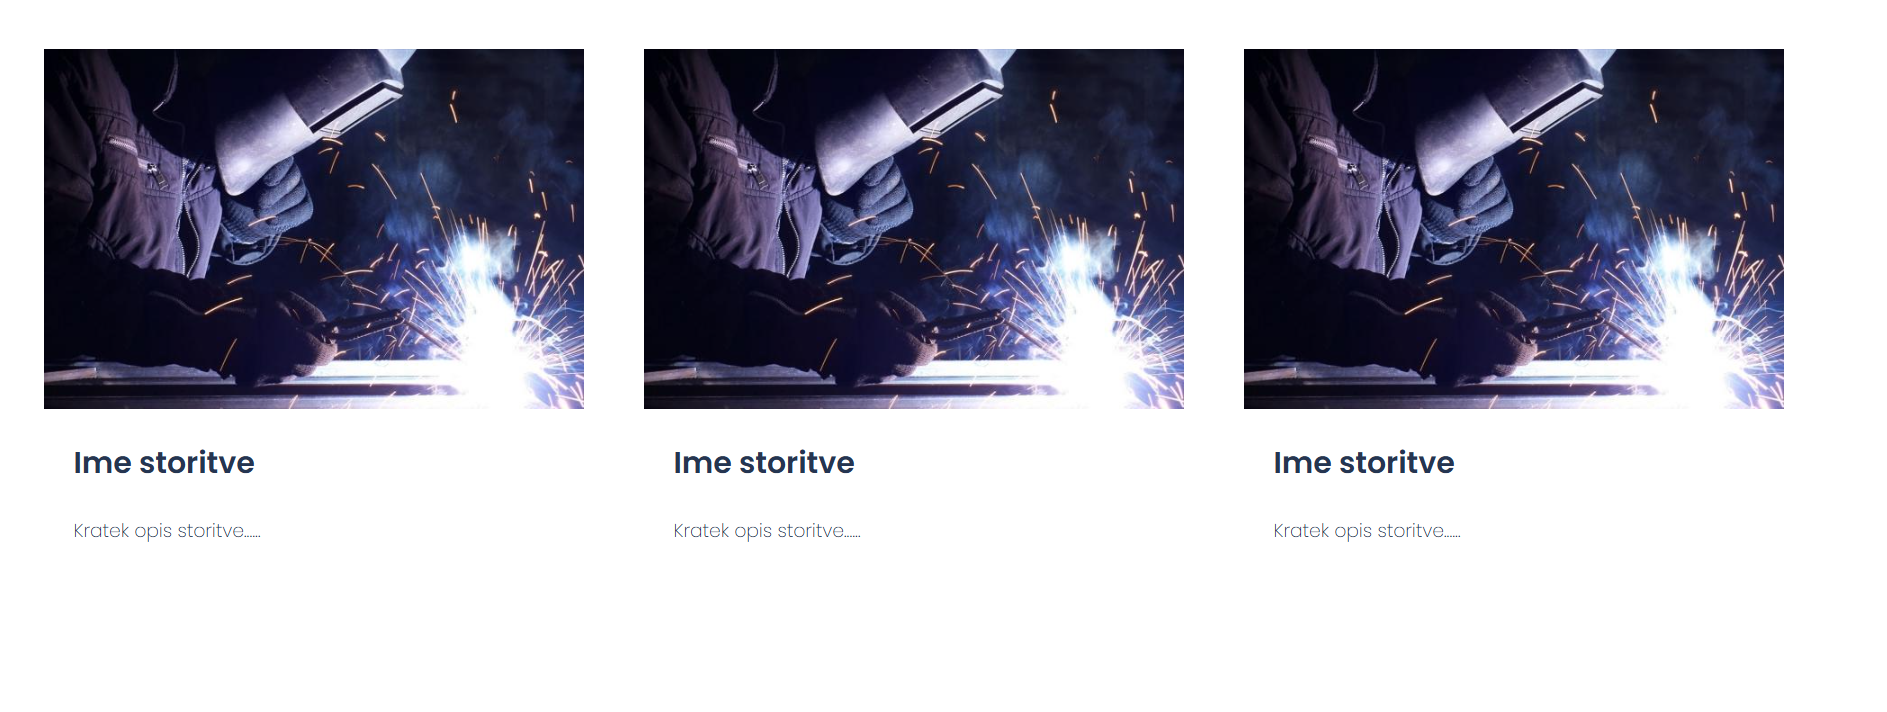This screenshot has width=1887, height=712.
Task: Open the first welding service image
Action: click(314, 229)
